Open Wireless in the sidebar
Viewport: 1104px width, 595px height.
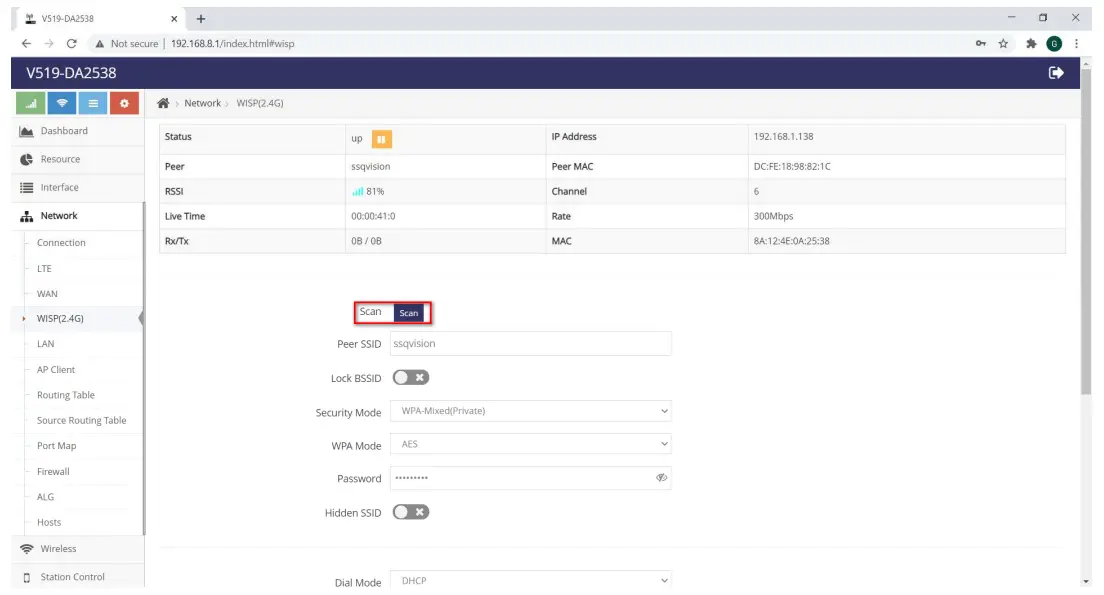[x=77, y=549]
